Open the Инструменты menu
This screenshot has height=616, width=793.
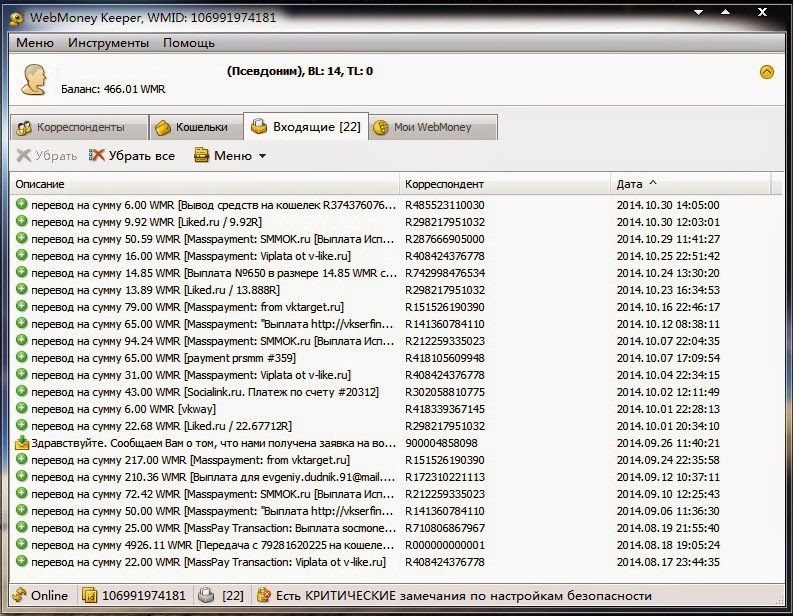108,43
